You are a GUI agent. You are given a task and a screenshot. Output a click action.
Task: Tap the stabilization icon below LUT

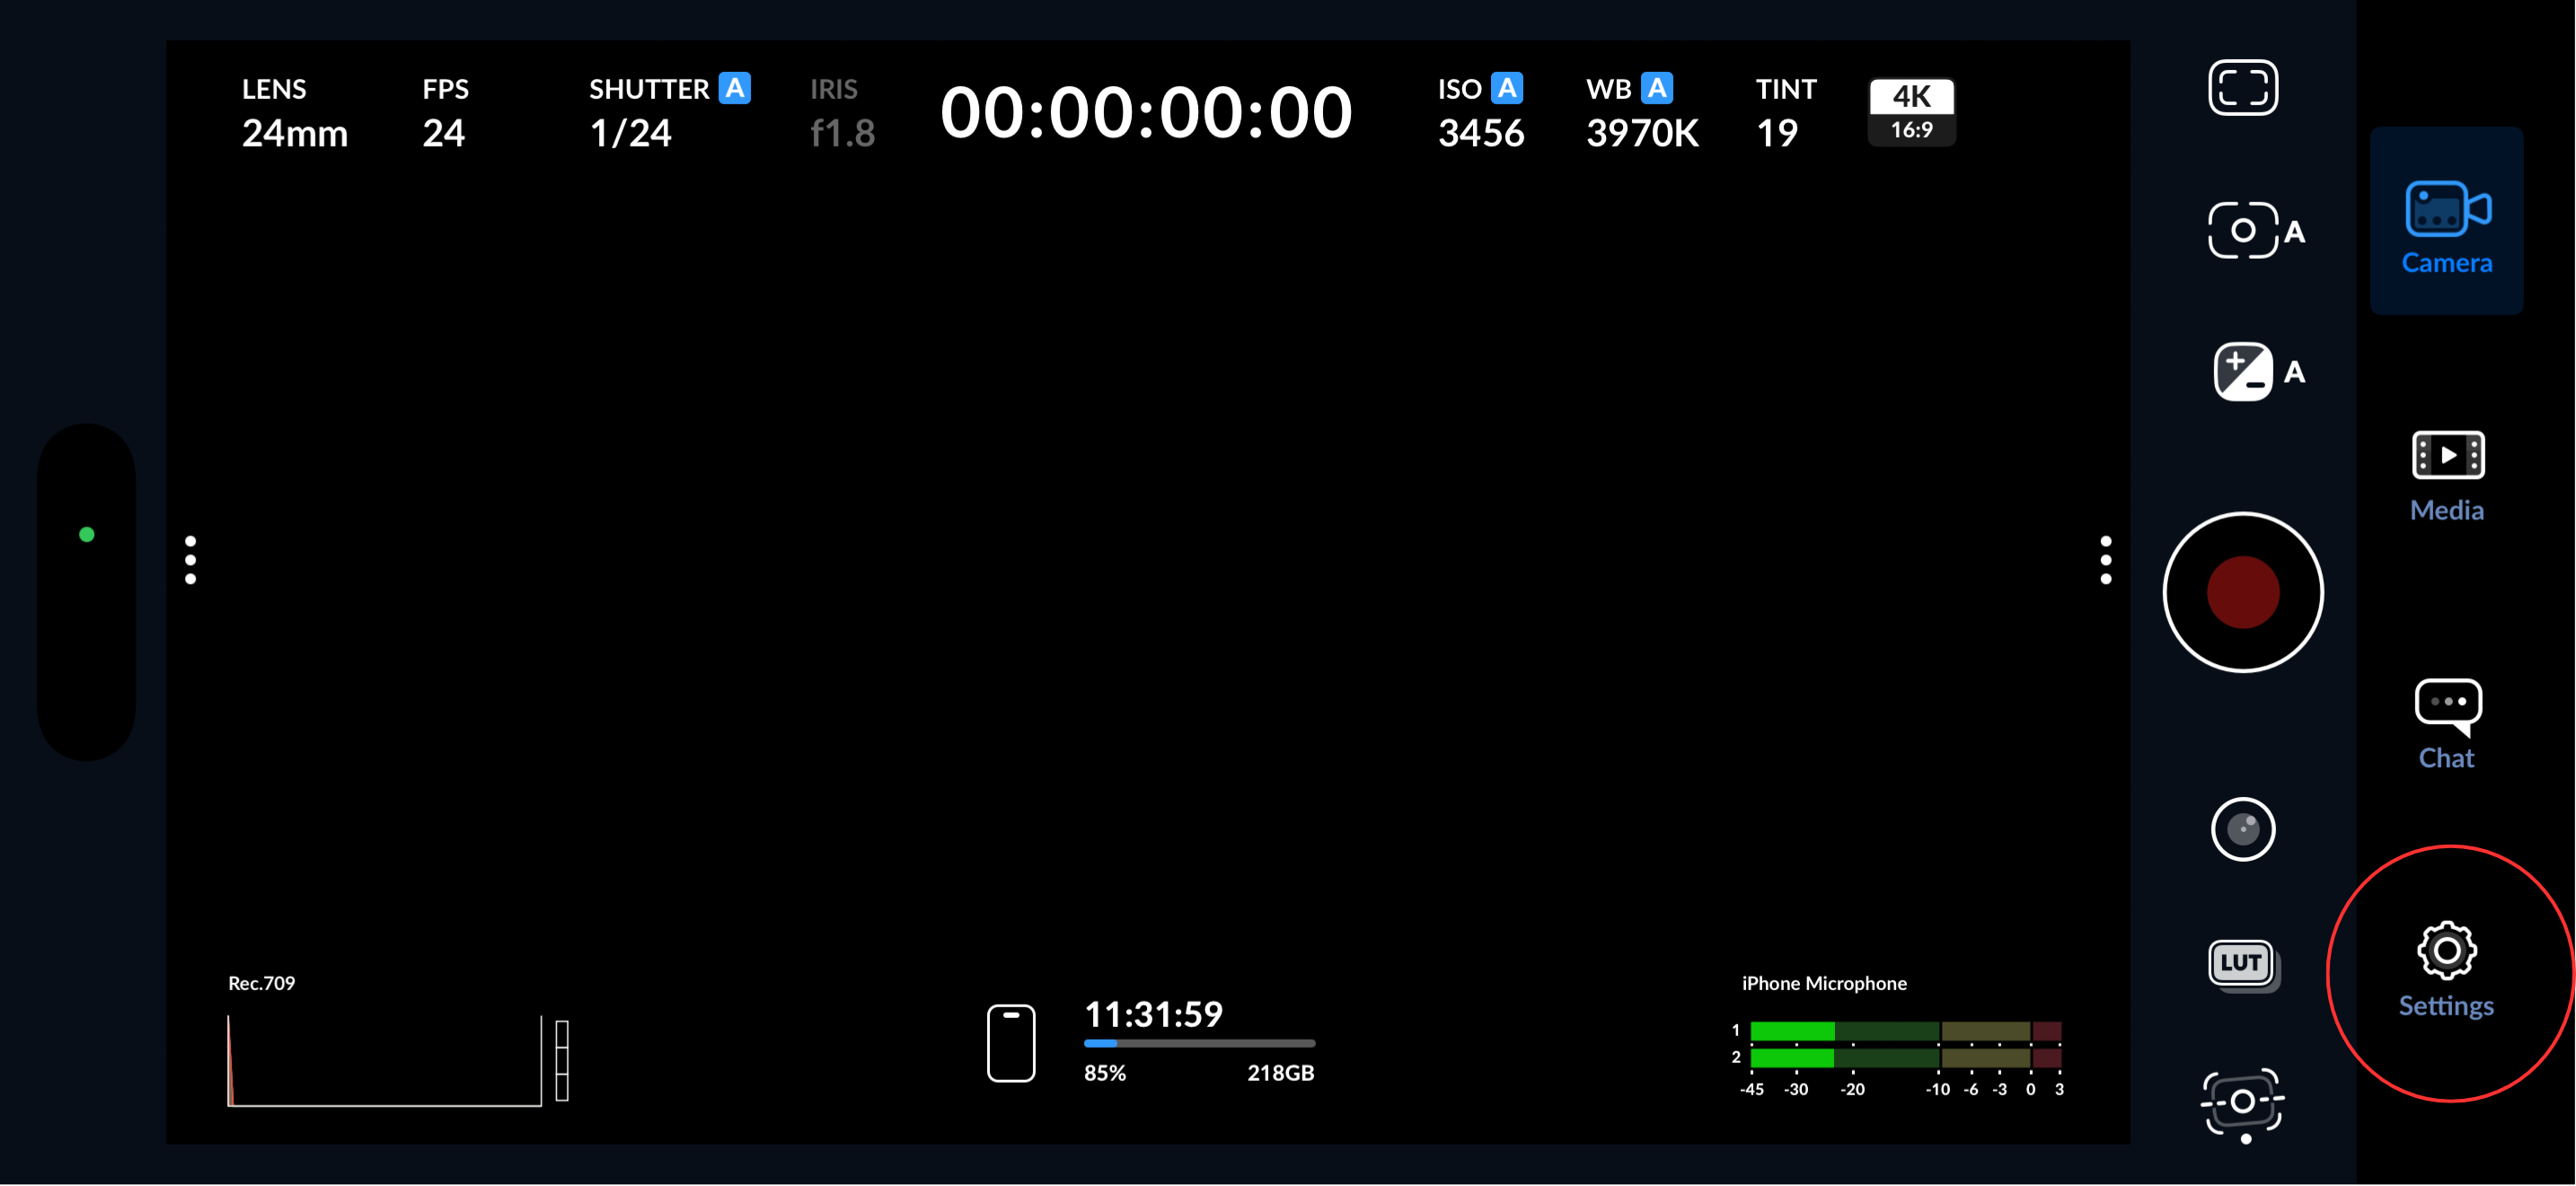(2242, 1103)
